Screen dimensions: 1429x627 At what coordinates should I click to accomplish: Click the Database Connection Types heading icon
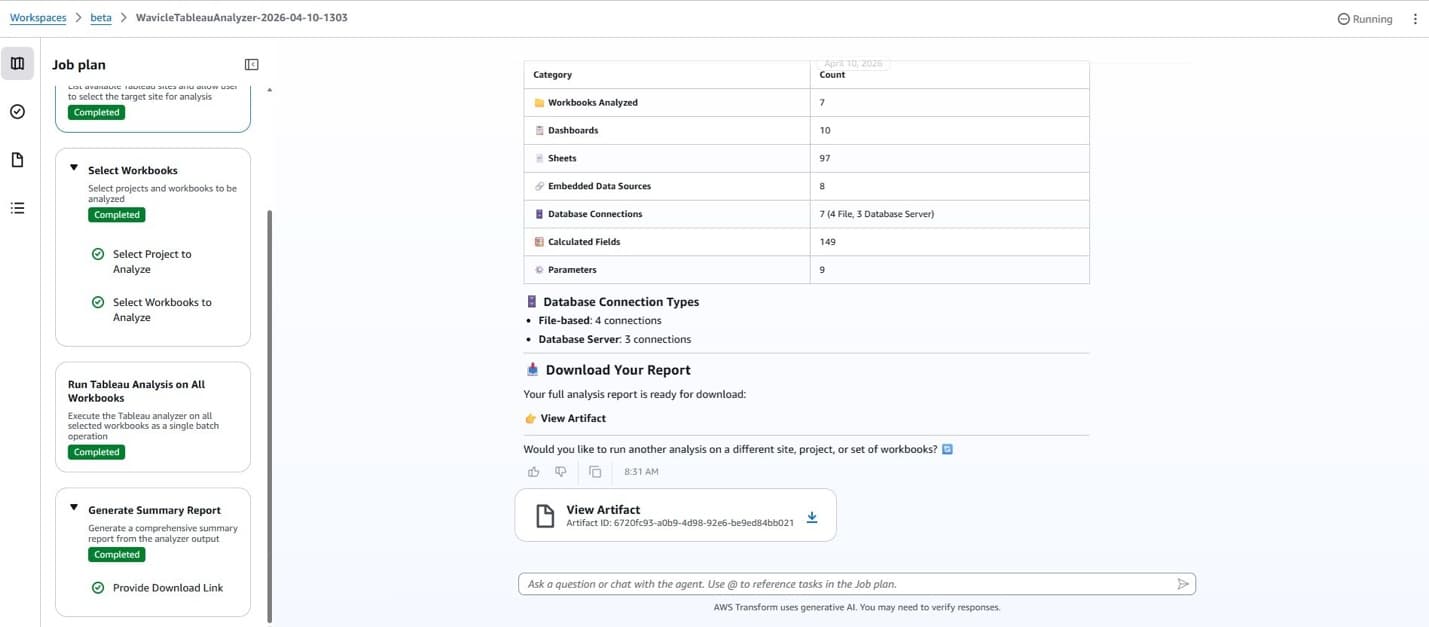(531, 302)
